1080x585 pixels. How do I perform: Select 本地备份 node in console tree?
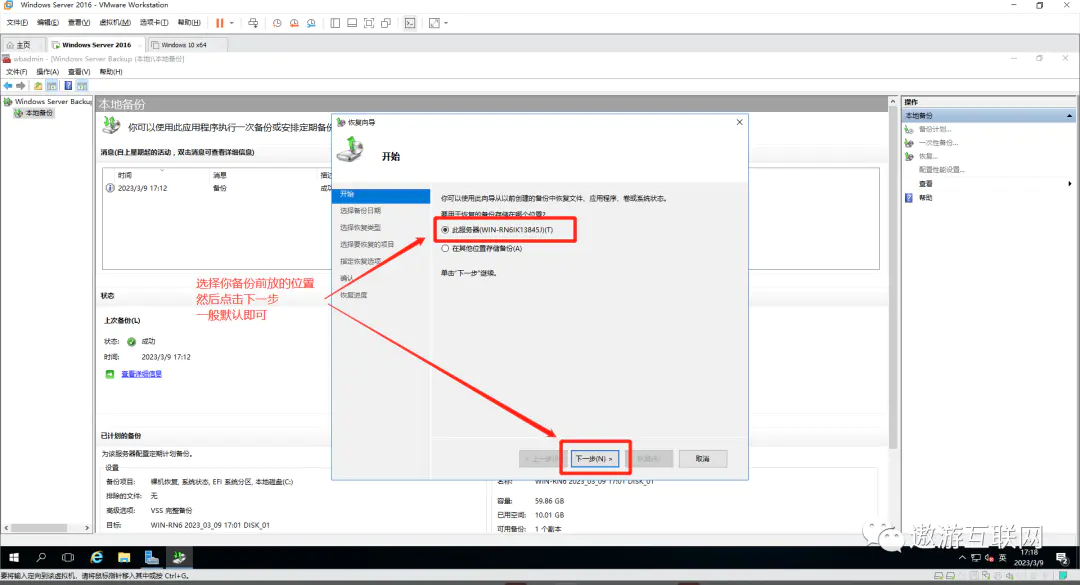coord(34,113)
